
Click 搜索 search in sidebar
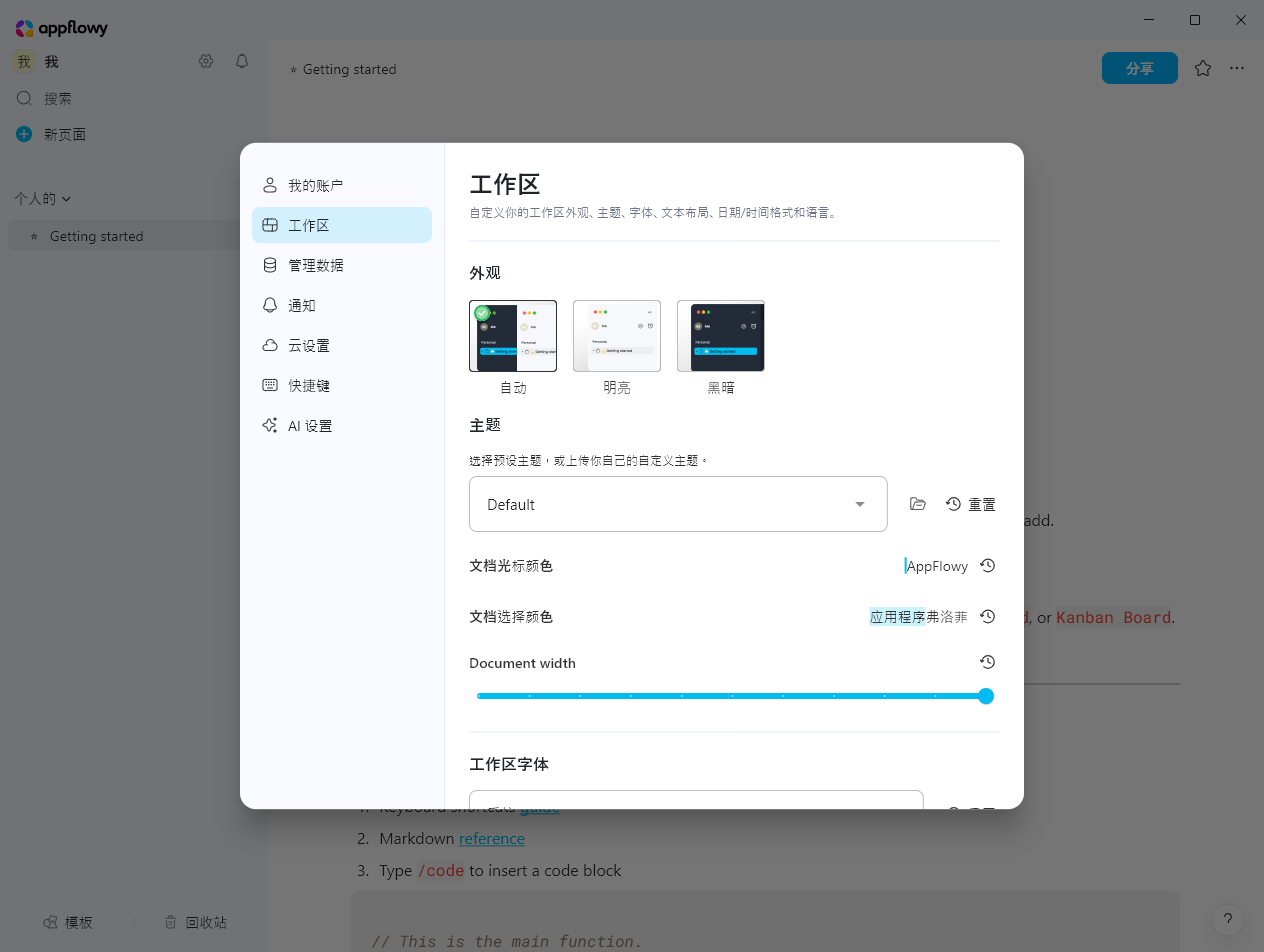[x=134, y=98]
